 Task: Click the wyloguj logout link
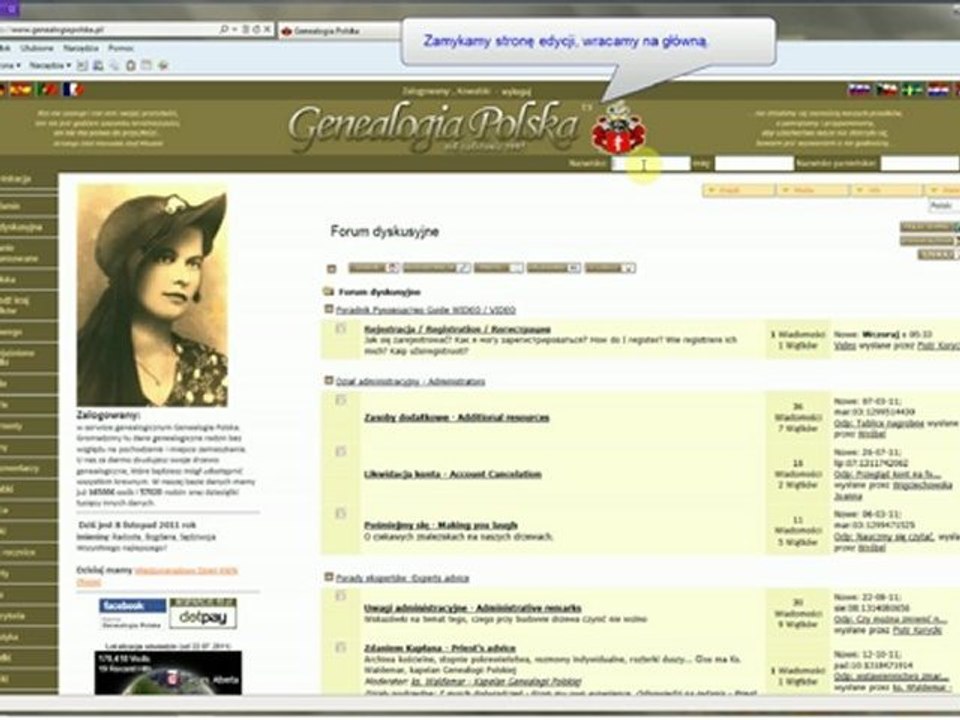516,92
